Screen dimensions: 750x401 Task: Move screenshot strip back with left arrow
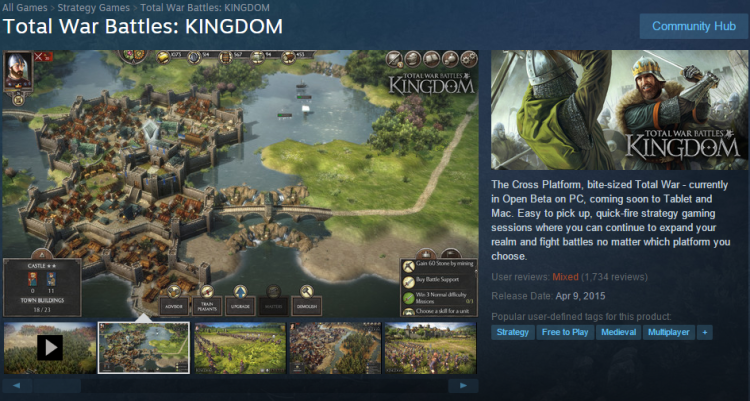(17, 386)
